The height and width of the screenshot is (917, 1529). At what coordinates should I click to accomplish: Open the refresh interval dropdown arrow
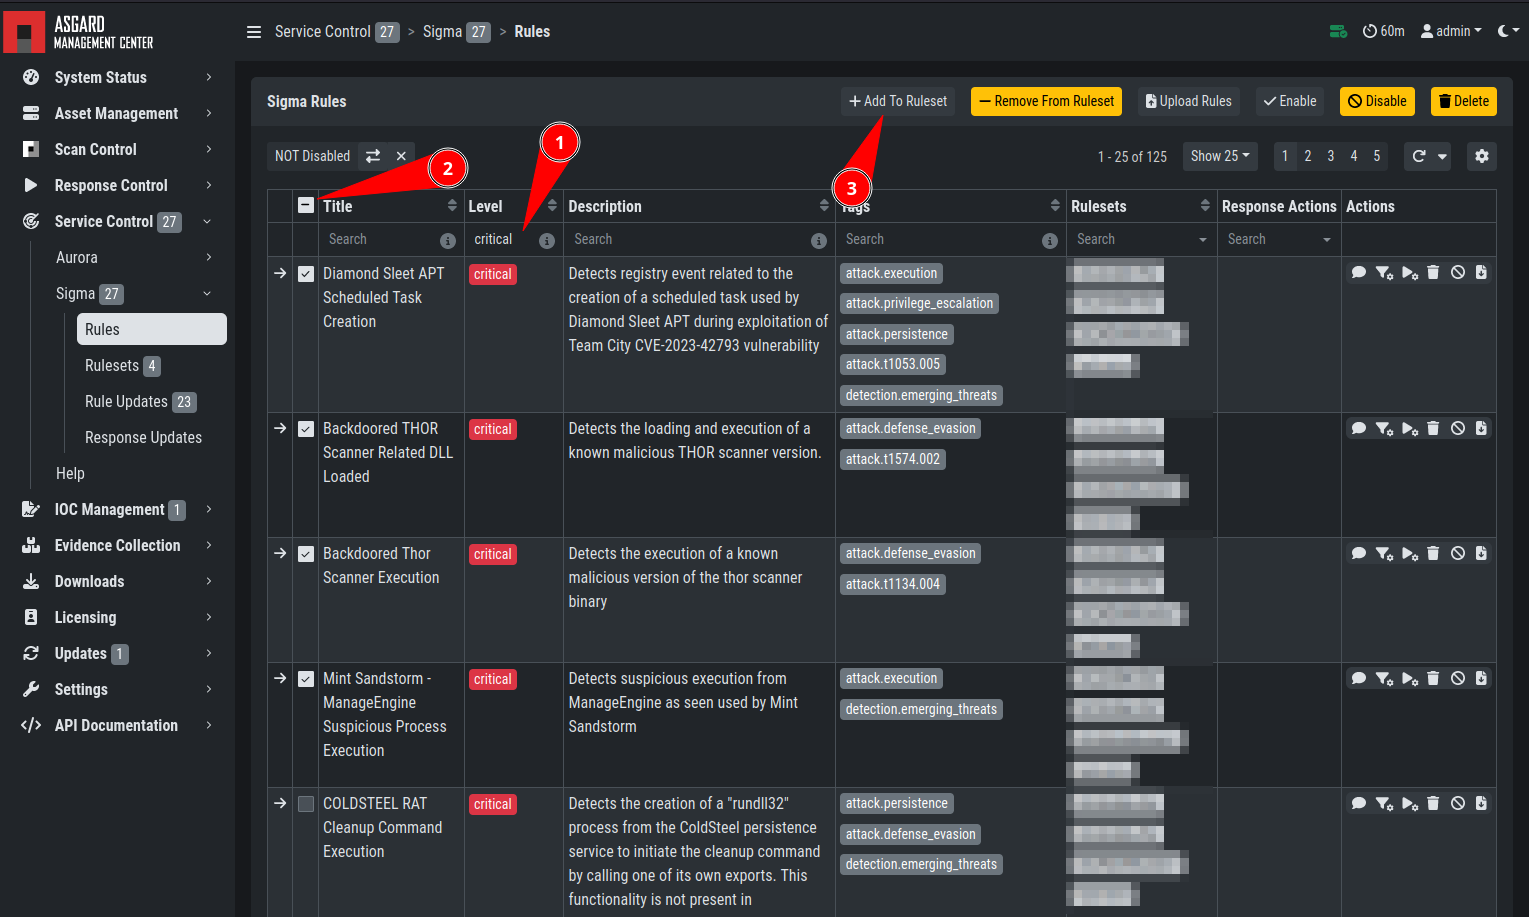[1442, 156]
